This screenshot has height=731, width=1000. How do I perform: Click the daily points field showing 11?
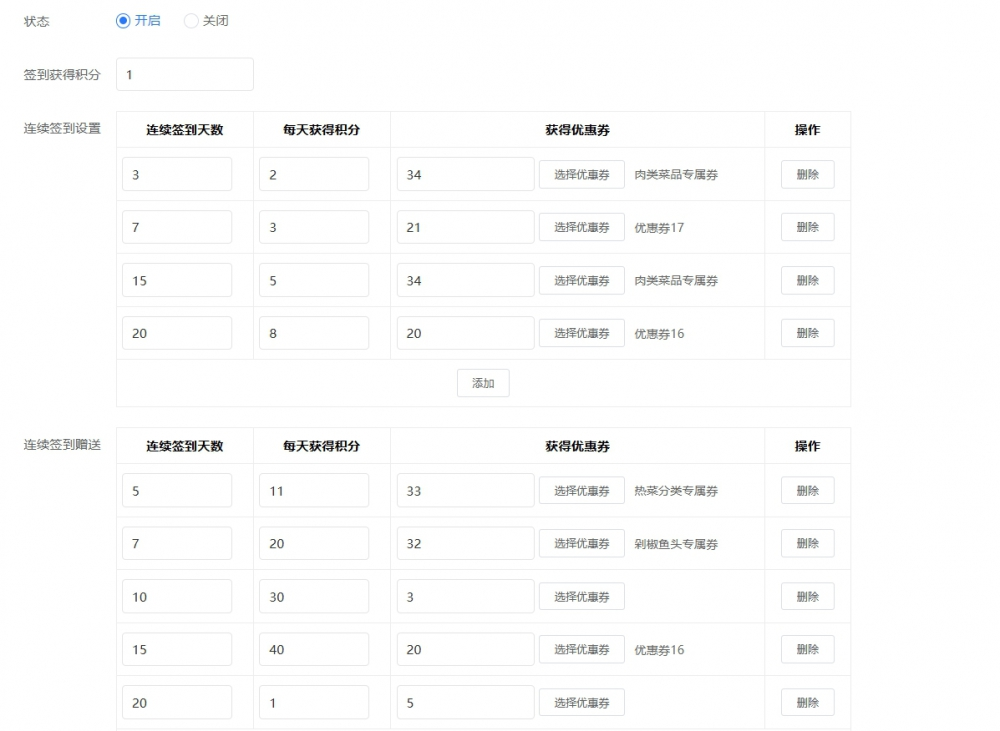coord(313,491)
